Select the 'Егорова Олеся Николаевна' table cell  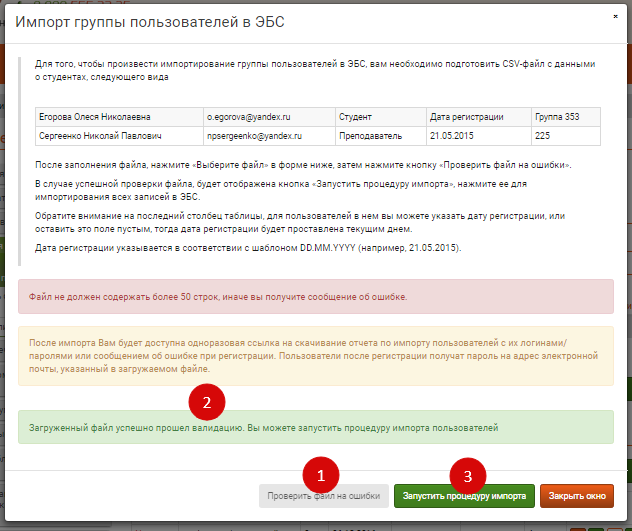(118, 116)
